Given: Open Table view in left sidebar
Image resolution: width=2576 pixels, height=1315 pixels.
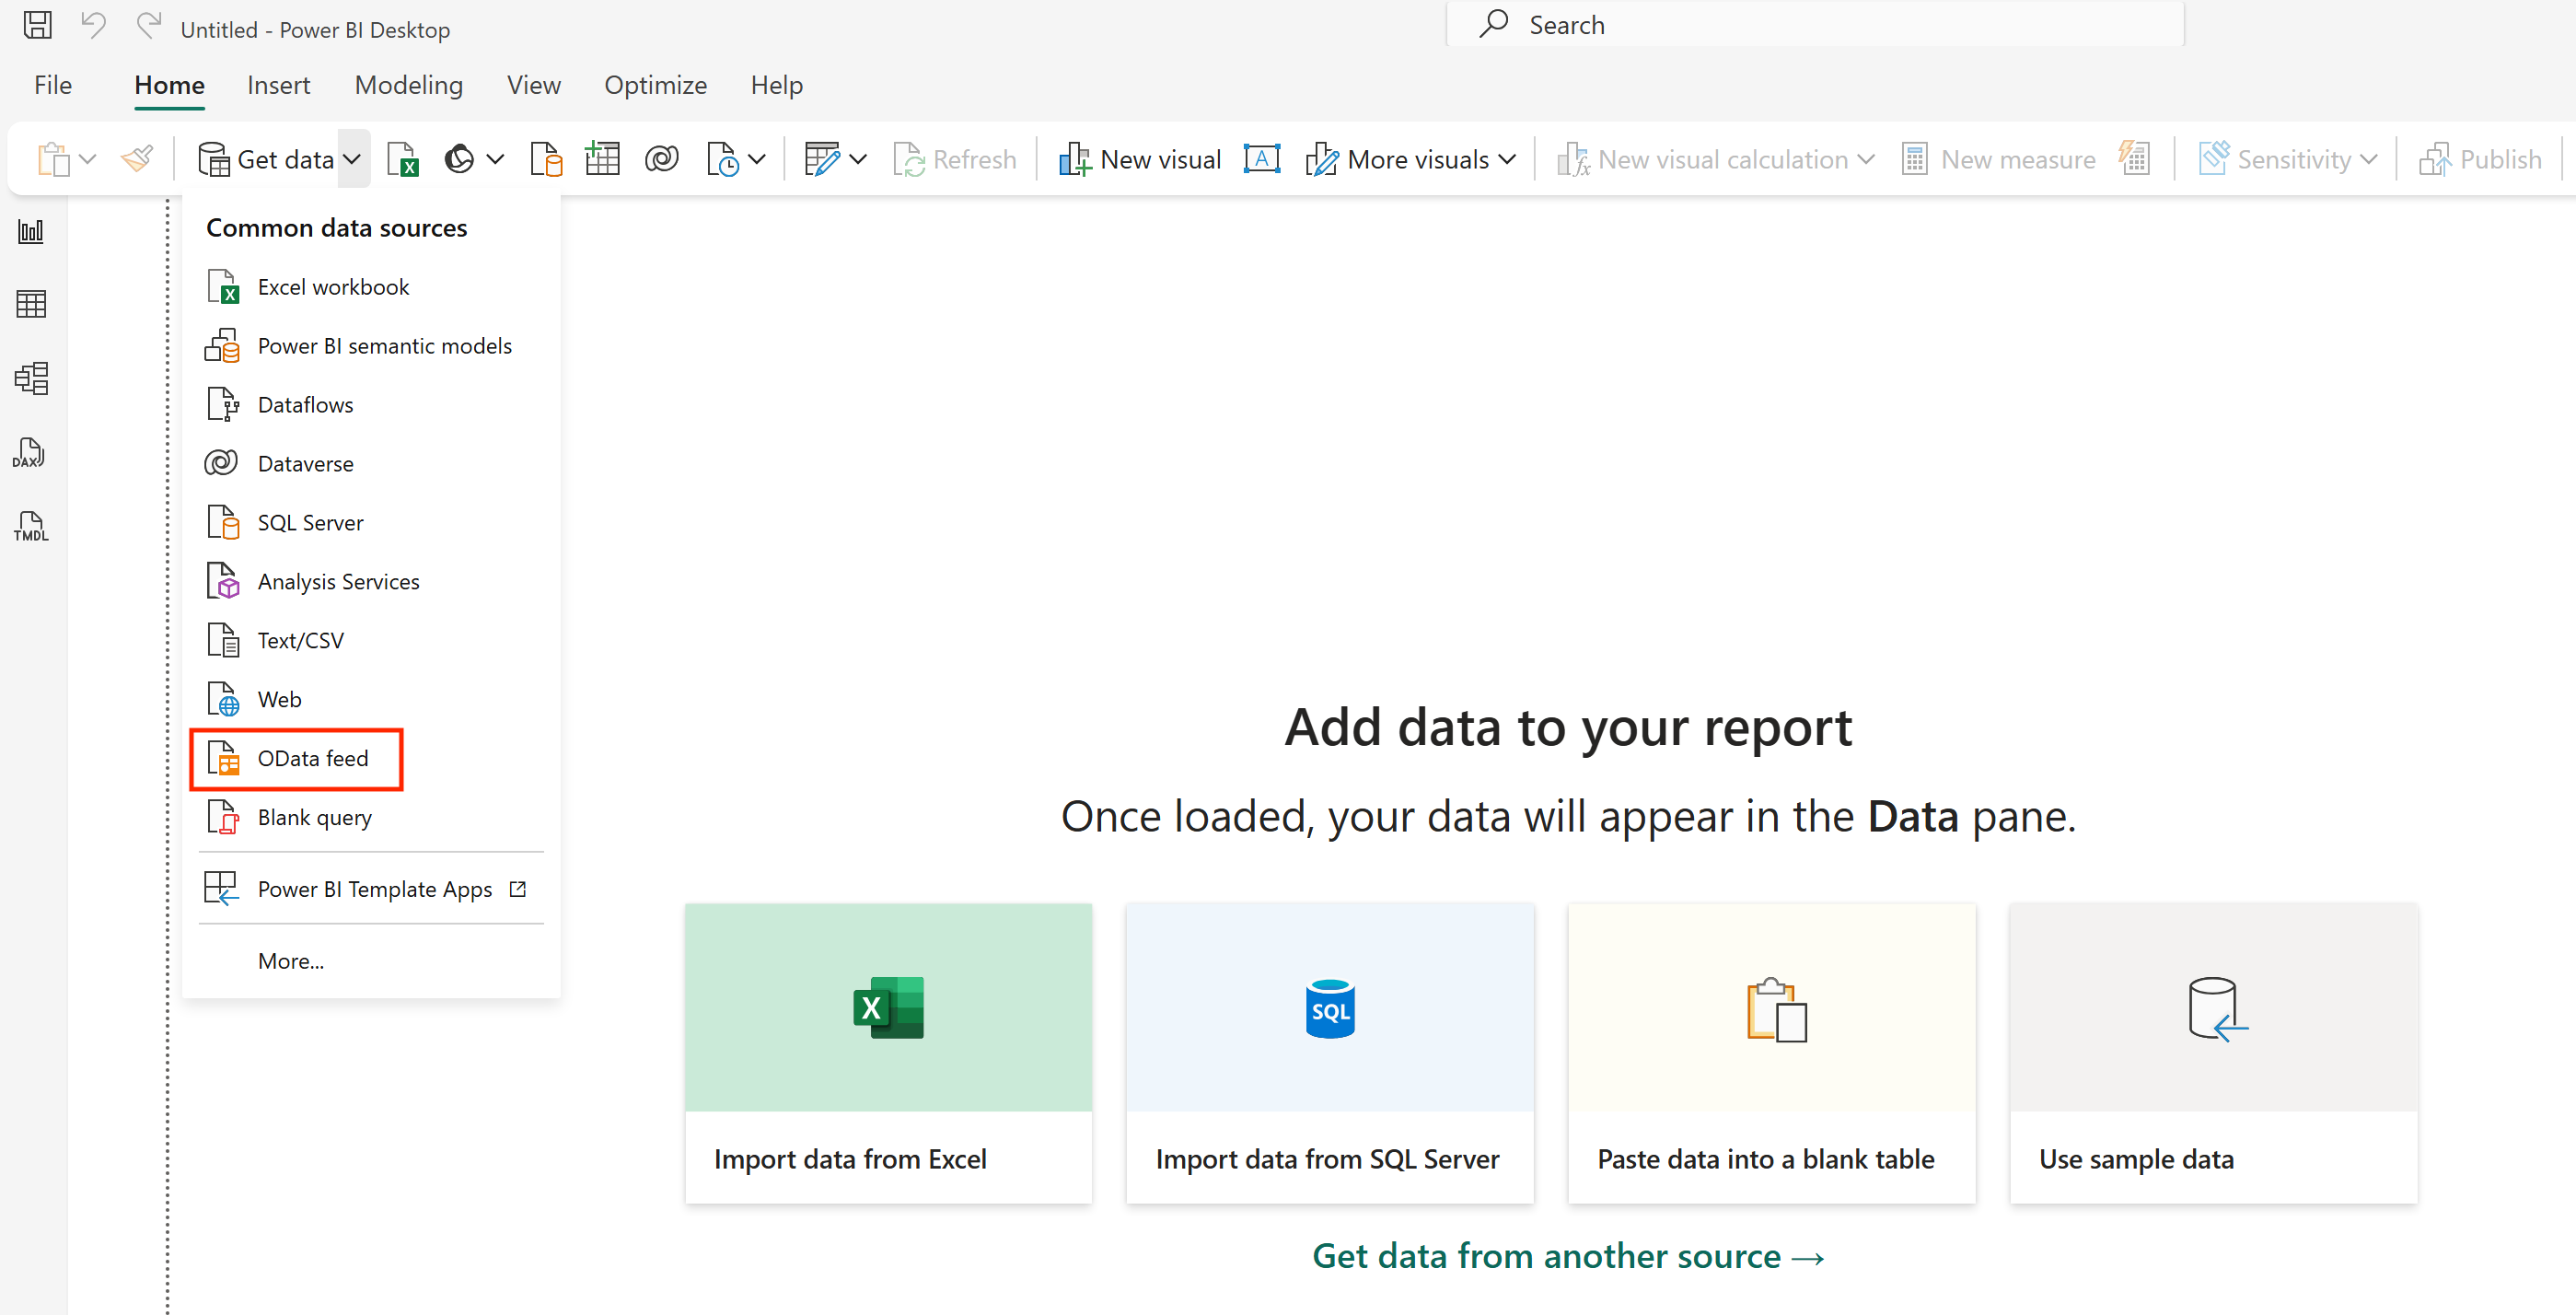Looking at the screenshot, I should coord(31,304).
